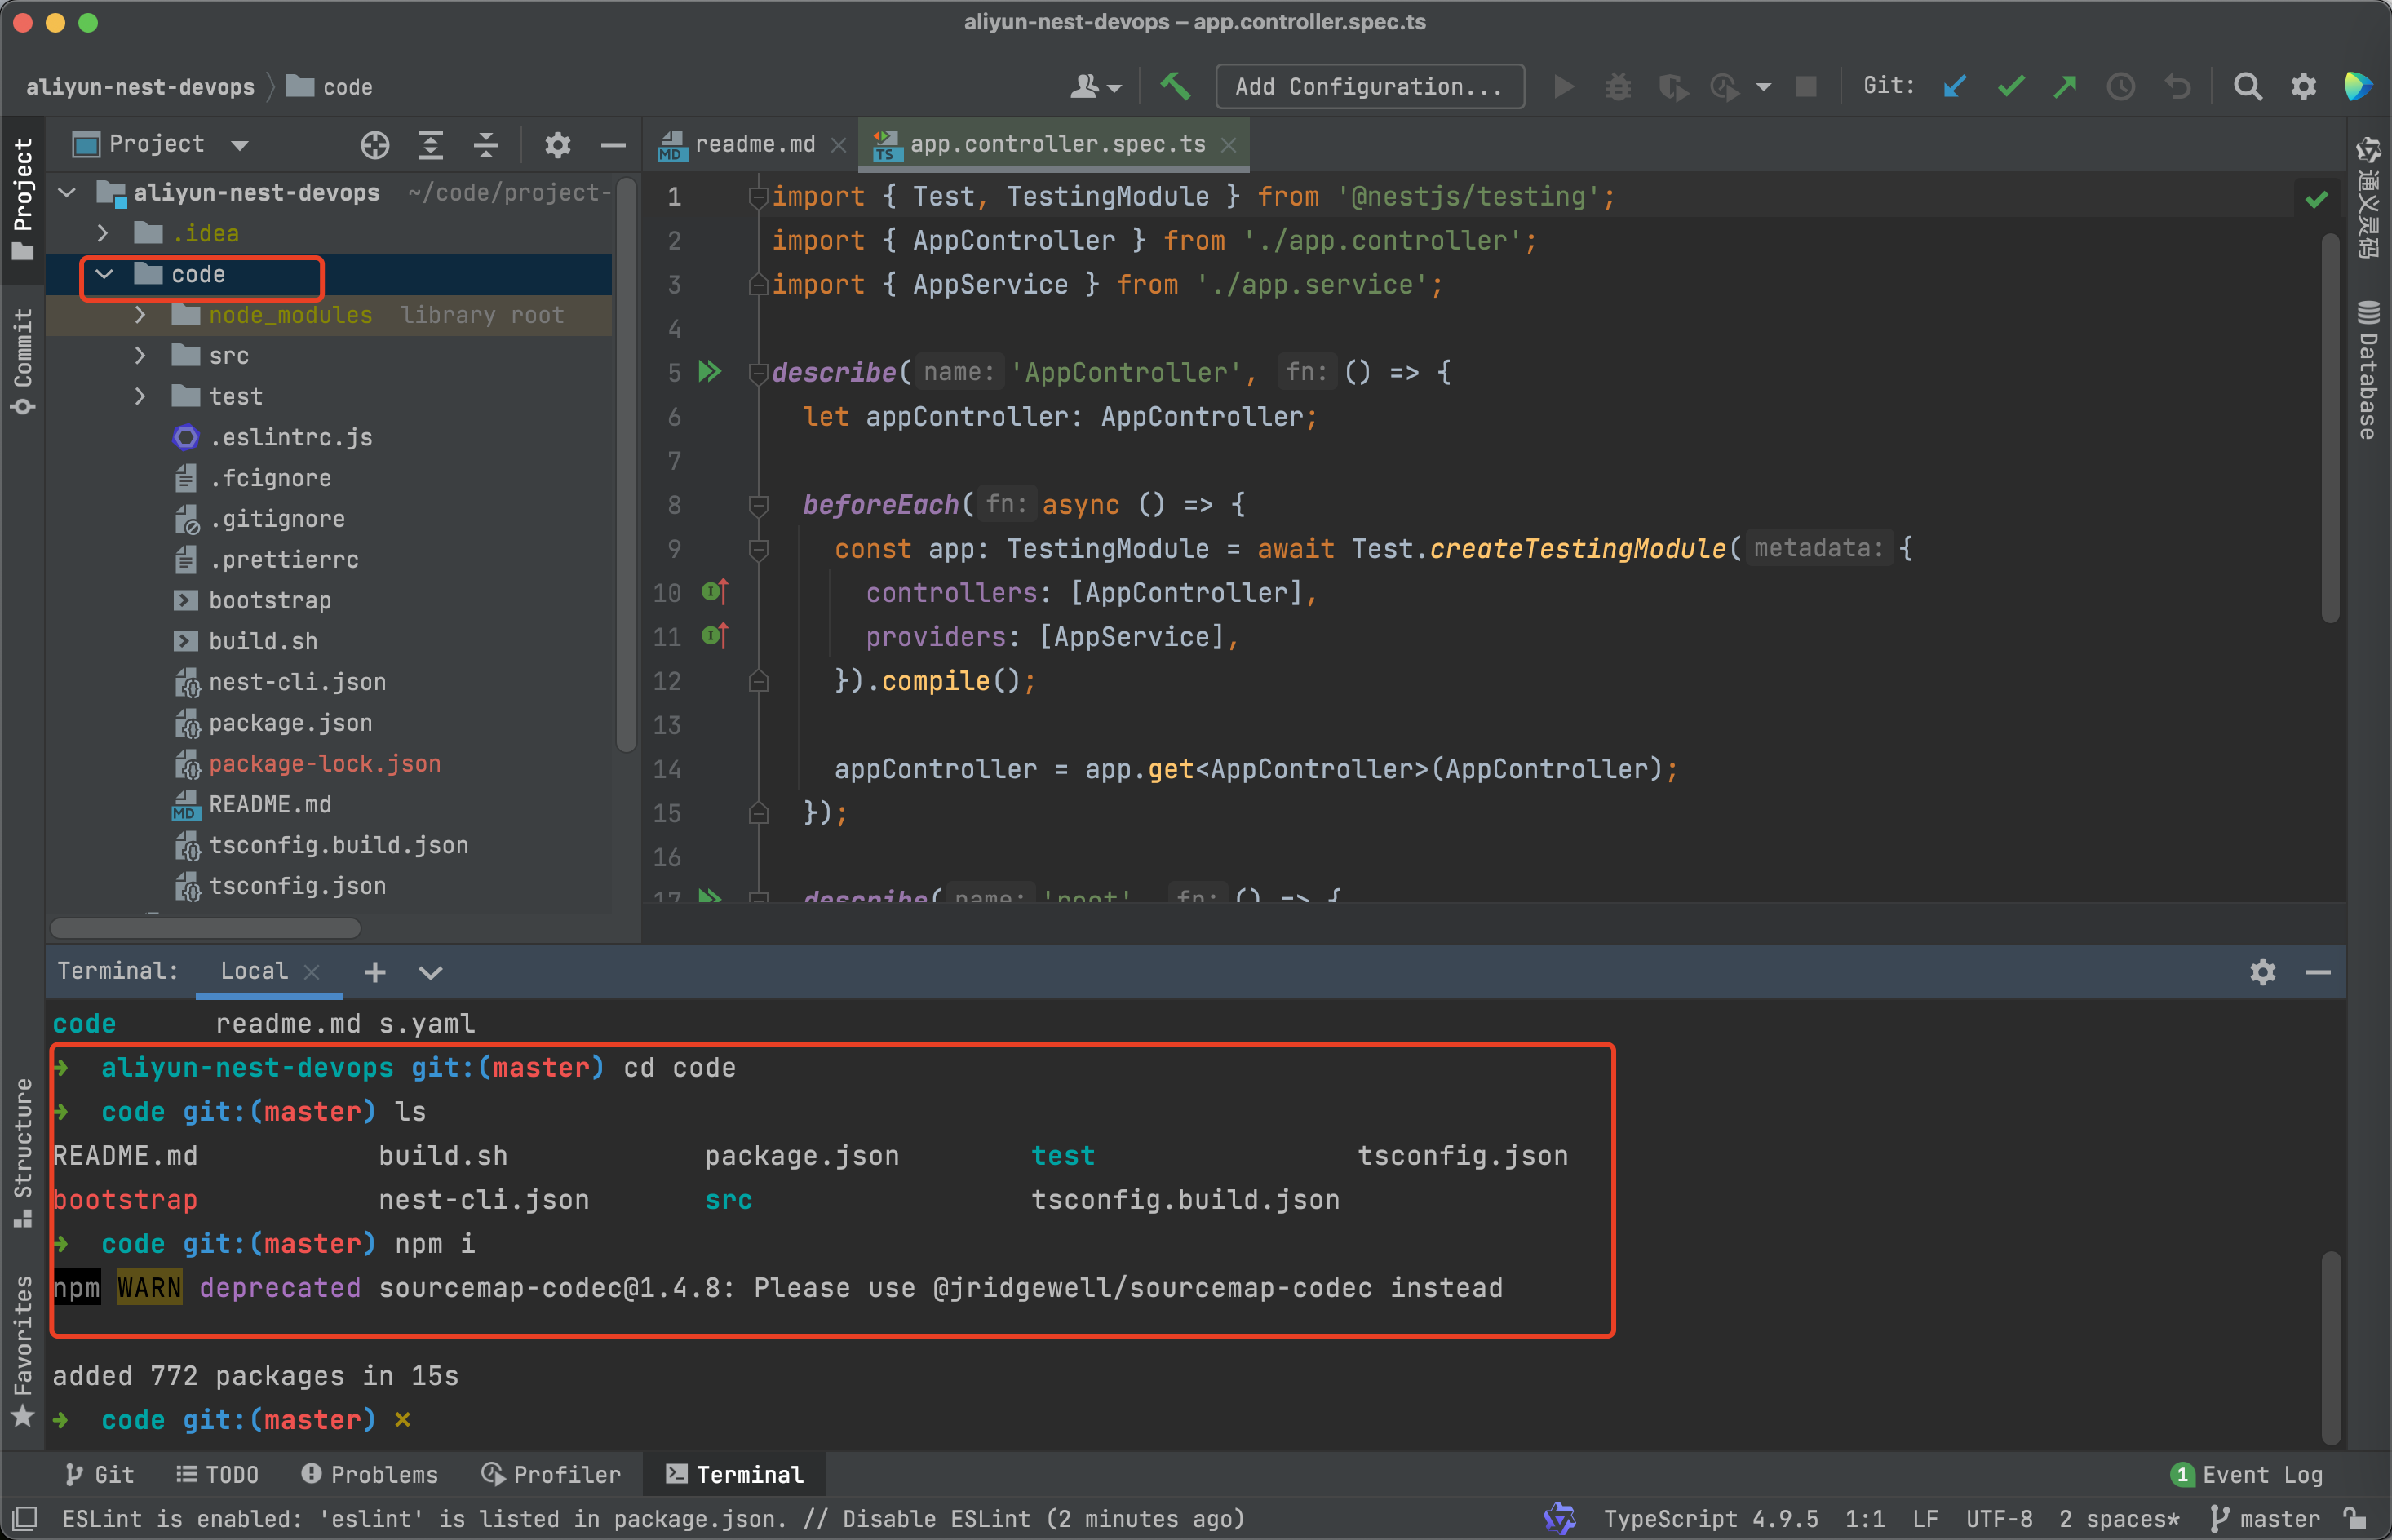
Task: Close the readme.md tab
Action: coord(838,146)
